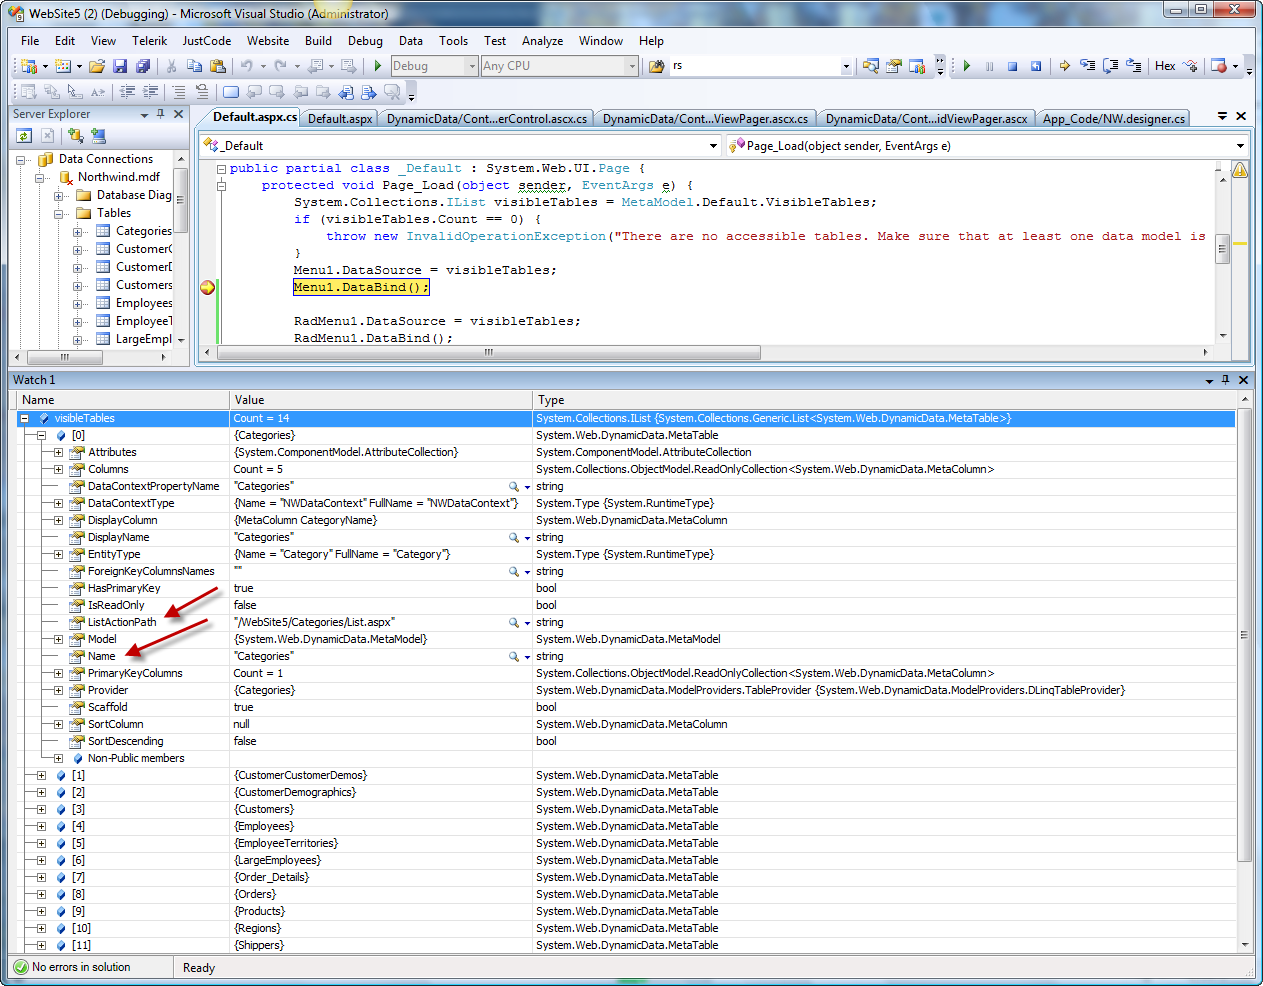Screen dimensions: 1263x986
Task: Click the Connect to Database icon
Action: (75, 136)
